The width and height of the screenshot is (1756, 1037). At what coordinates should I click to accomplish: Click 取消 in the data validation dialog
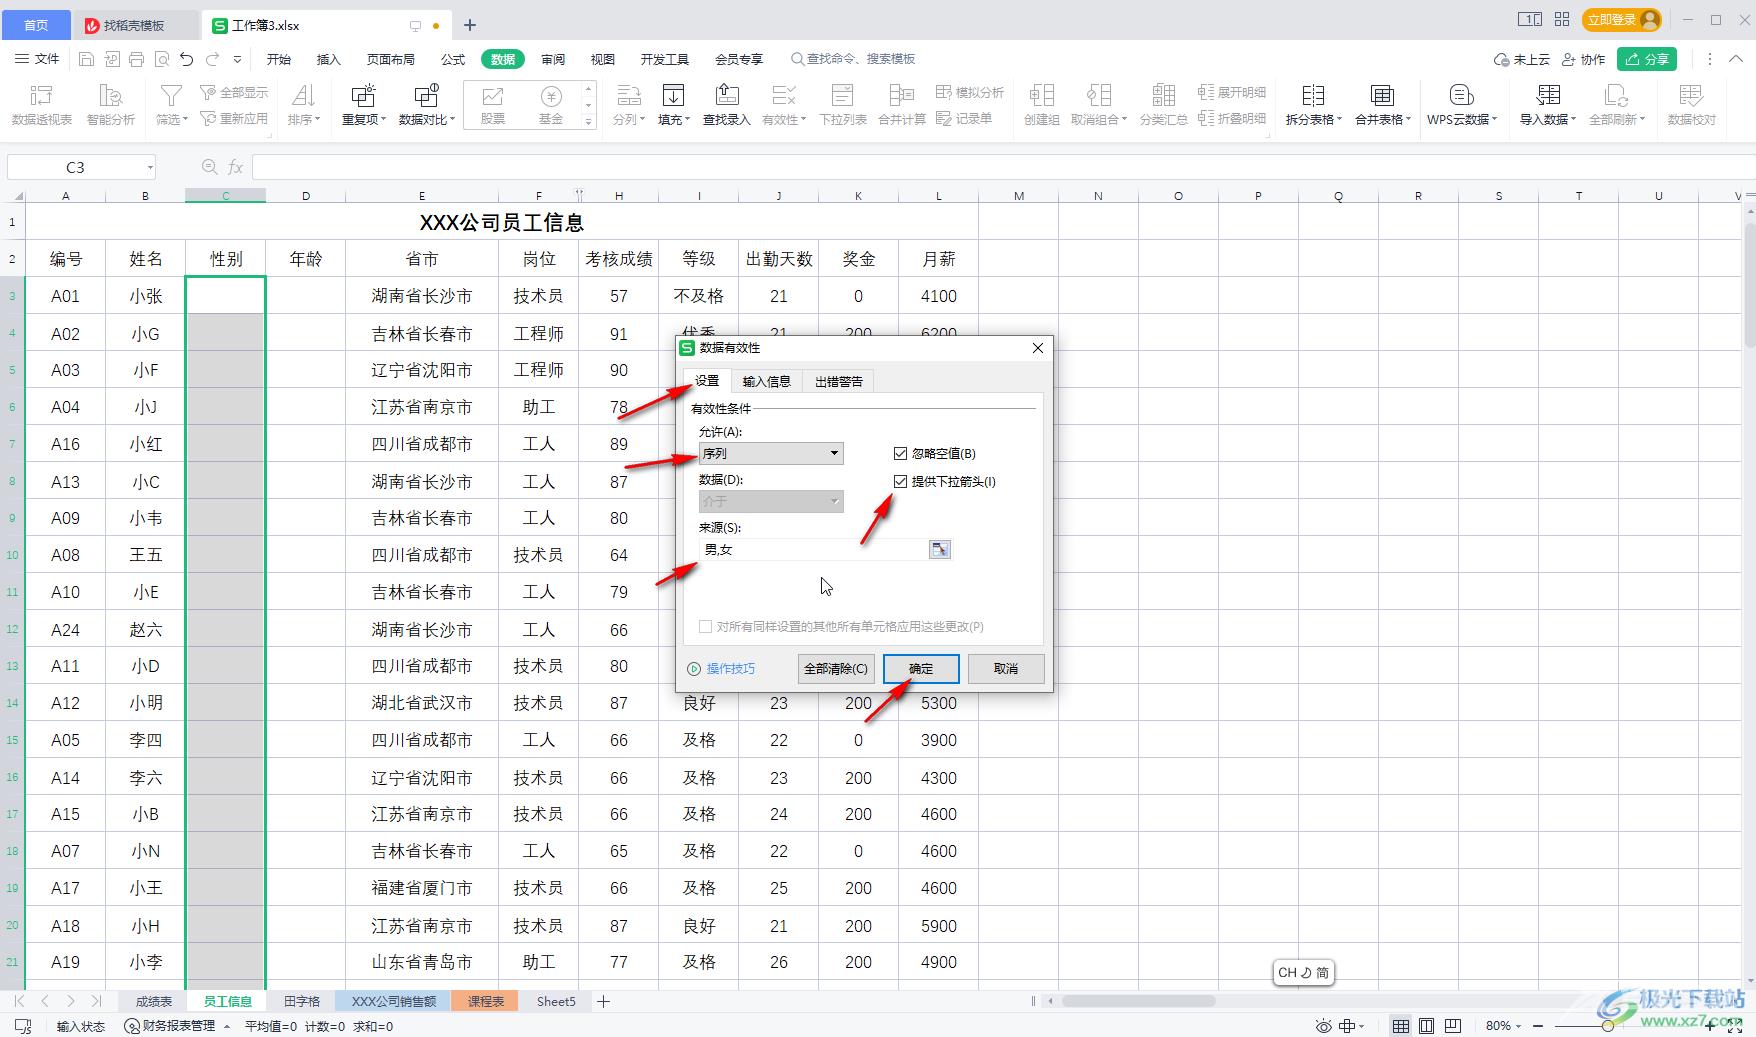coord(1006,669)
